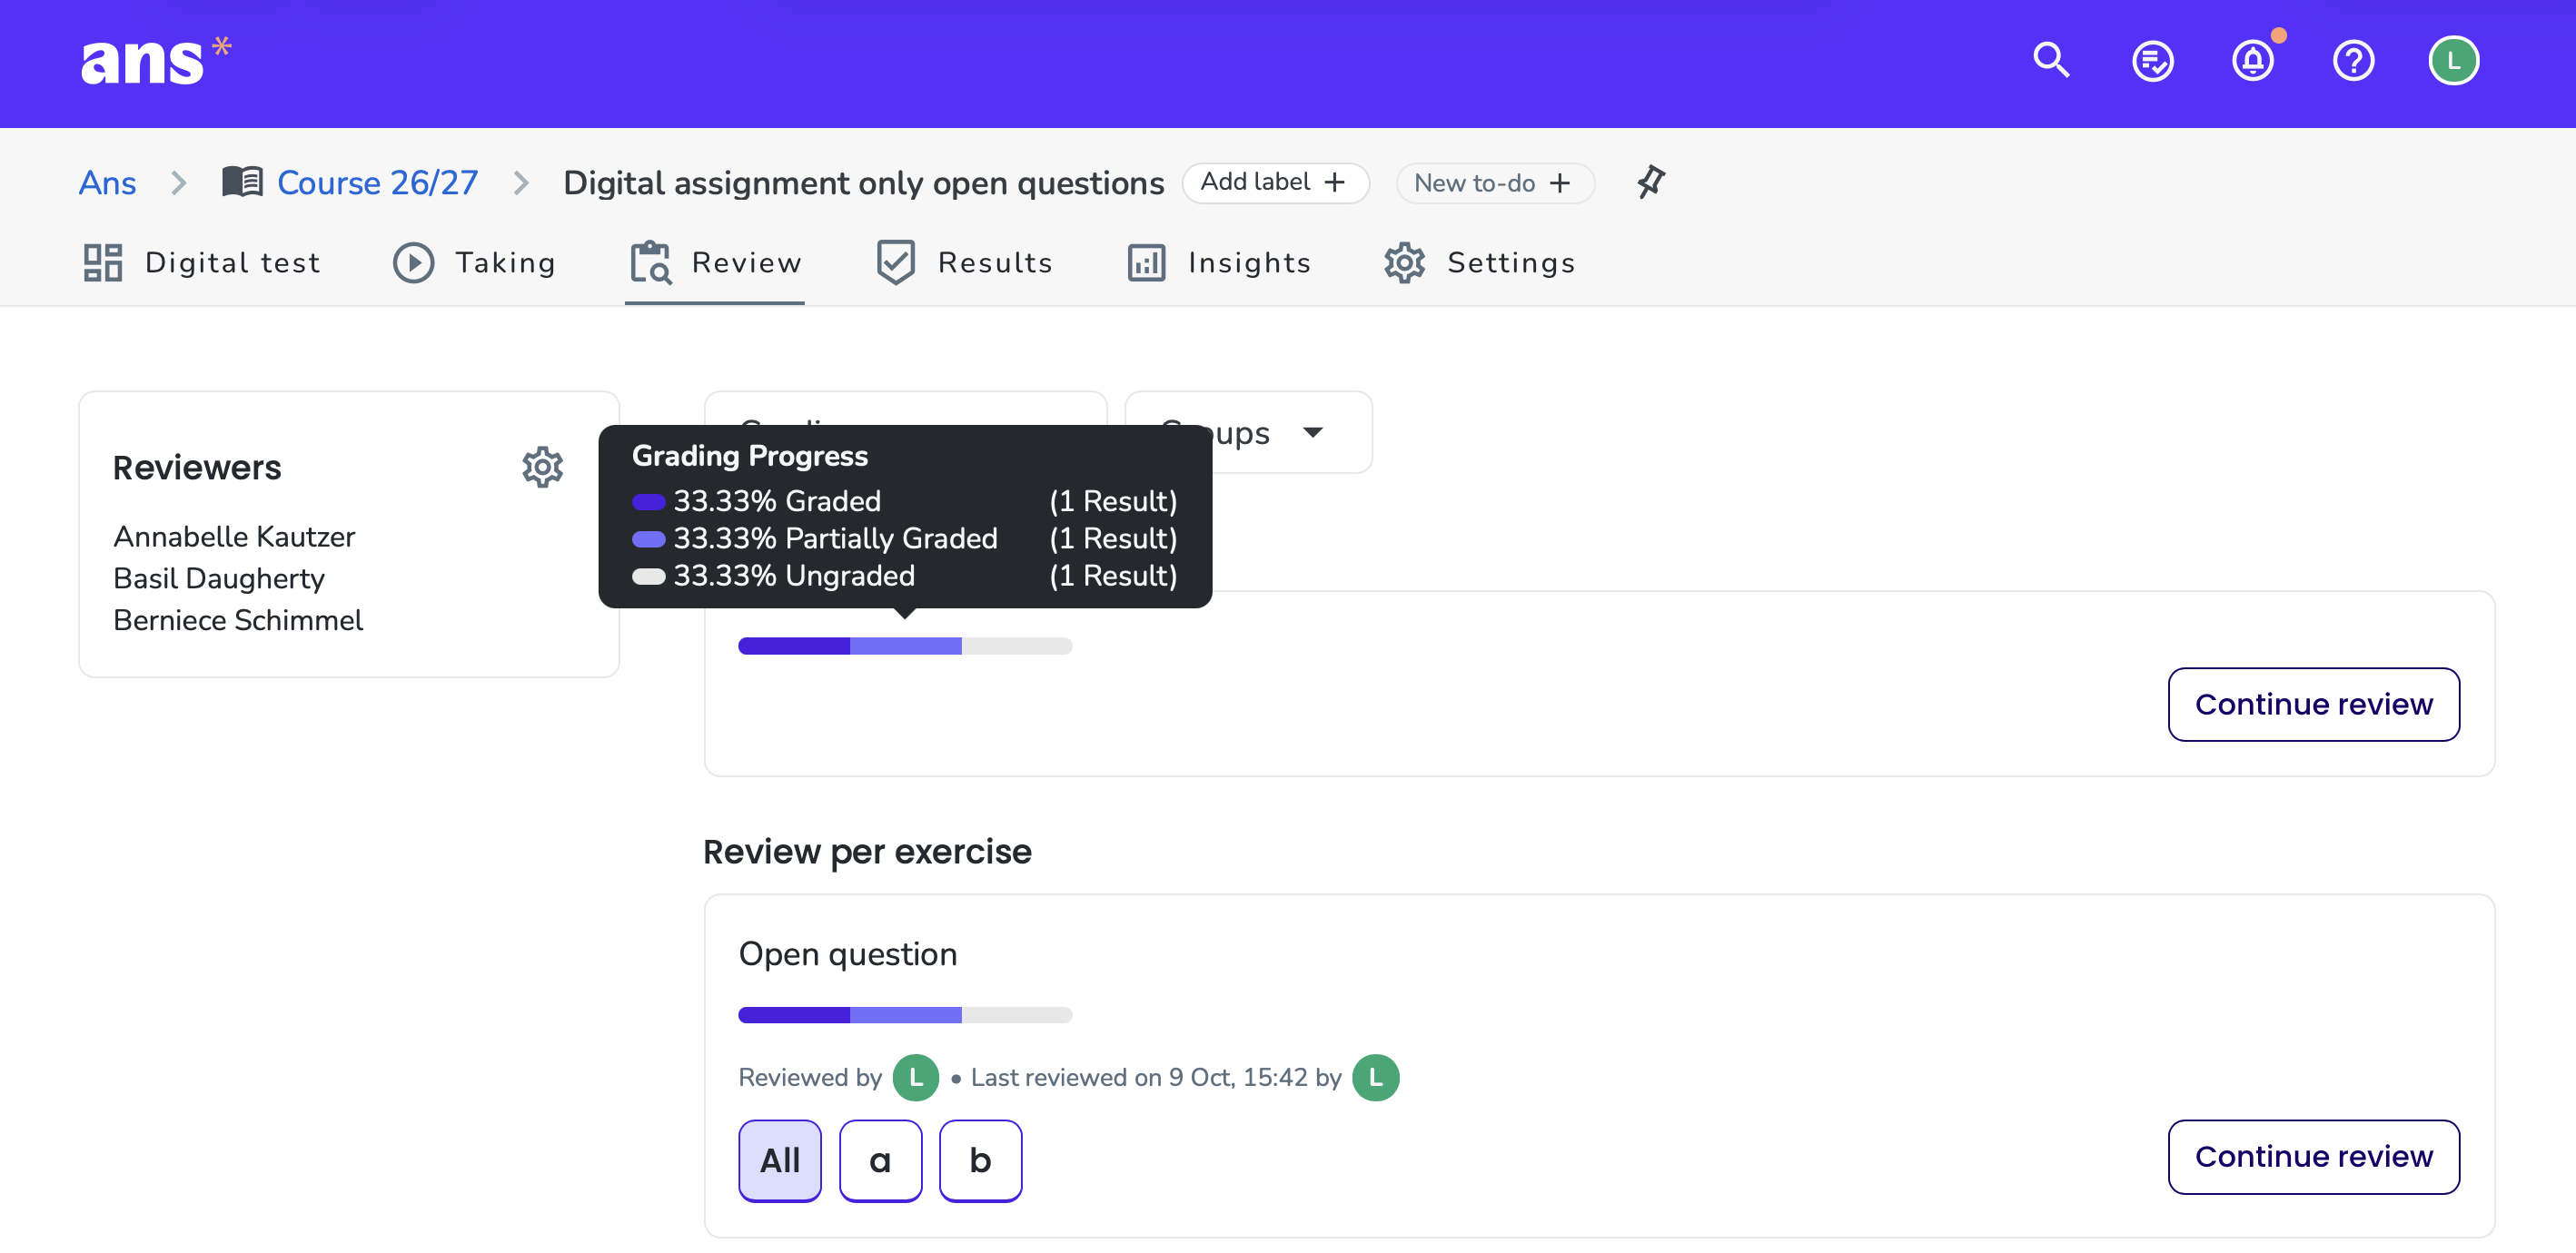Image resolution: width=2576 pixels, height=1253 pixels.
Task: Add a label to the assignment
Action: [x=1274, y=183]
